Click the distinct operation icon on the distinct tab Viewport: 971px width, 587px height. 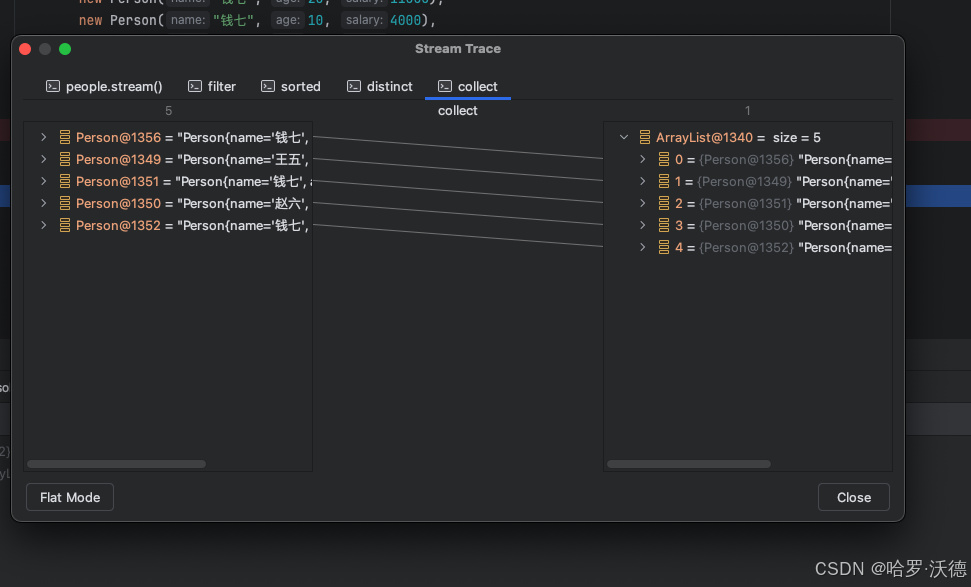point(354,86)
